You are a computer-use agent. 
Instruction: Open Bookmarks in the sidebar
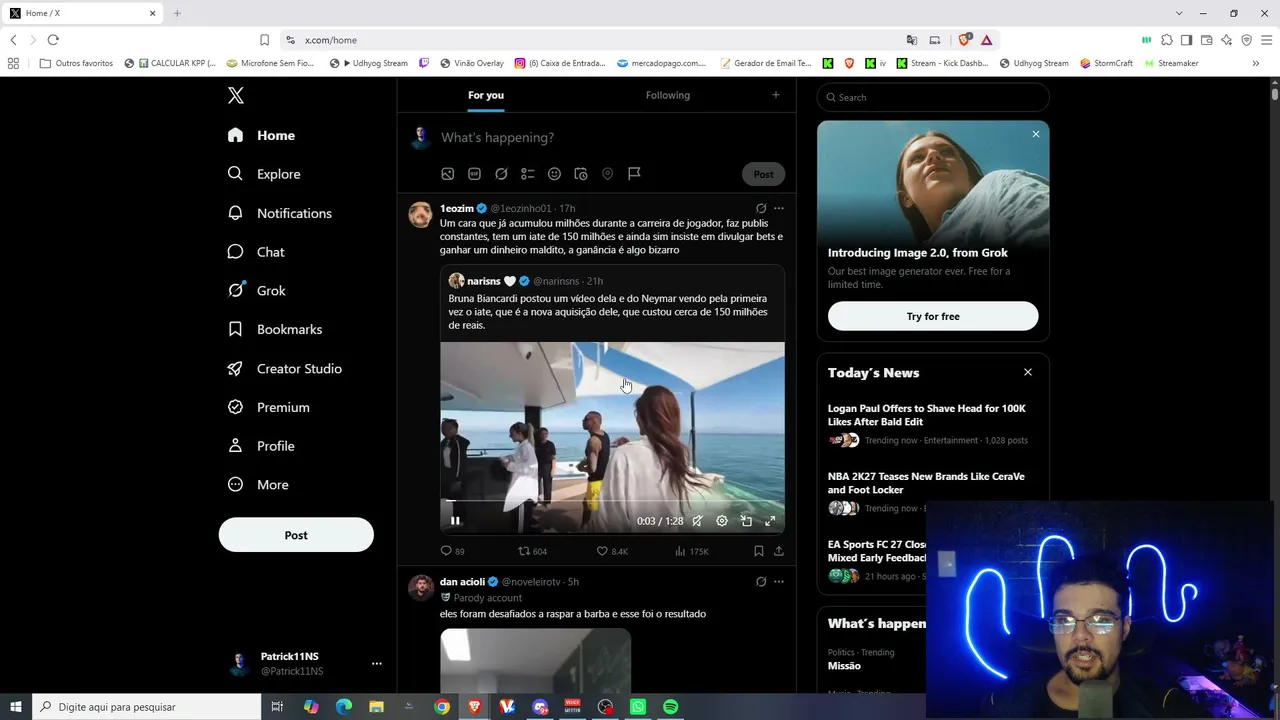click(275, 329)
